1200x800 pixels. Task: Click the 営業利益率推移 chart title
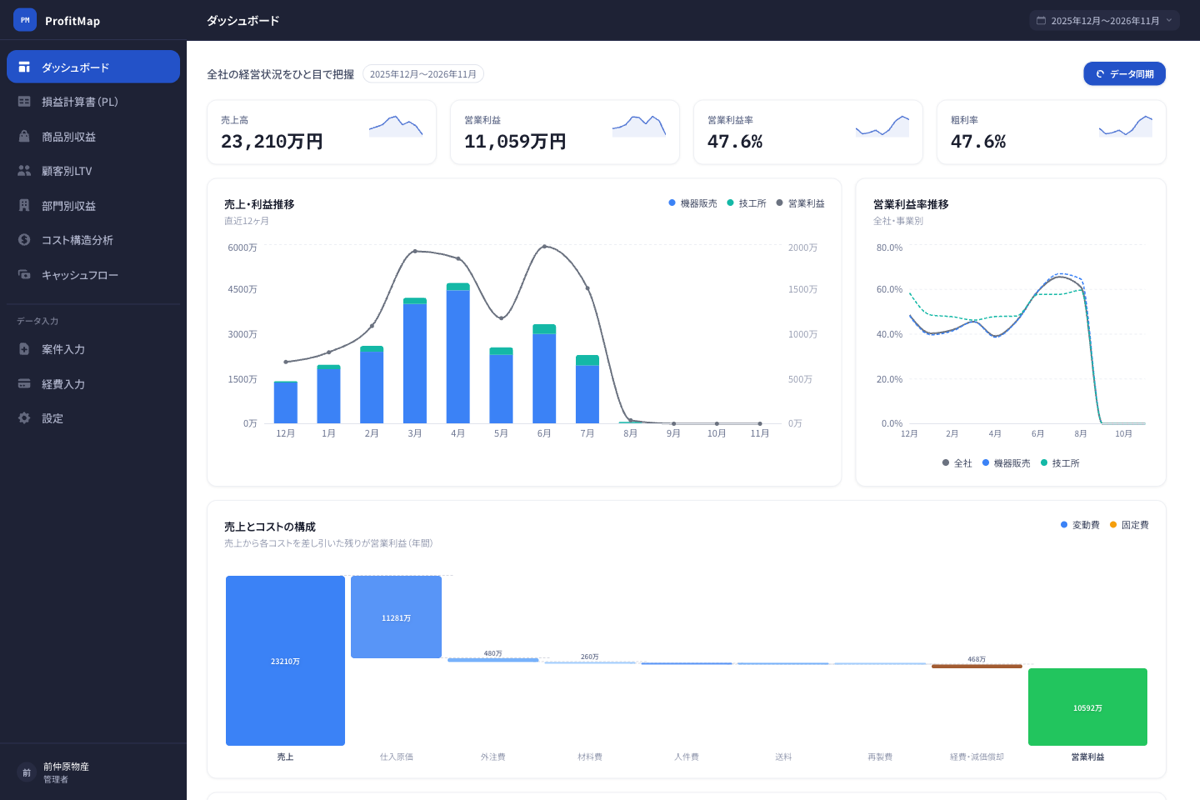pos(911,204)
